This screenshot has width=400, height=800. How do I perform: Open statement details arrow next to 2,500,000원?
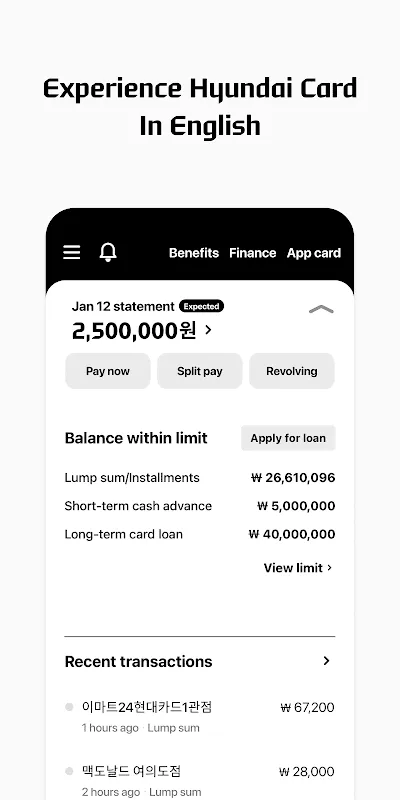[x=208, y=330]
